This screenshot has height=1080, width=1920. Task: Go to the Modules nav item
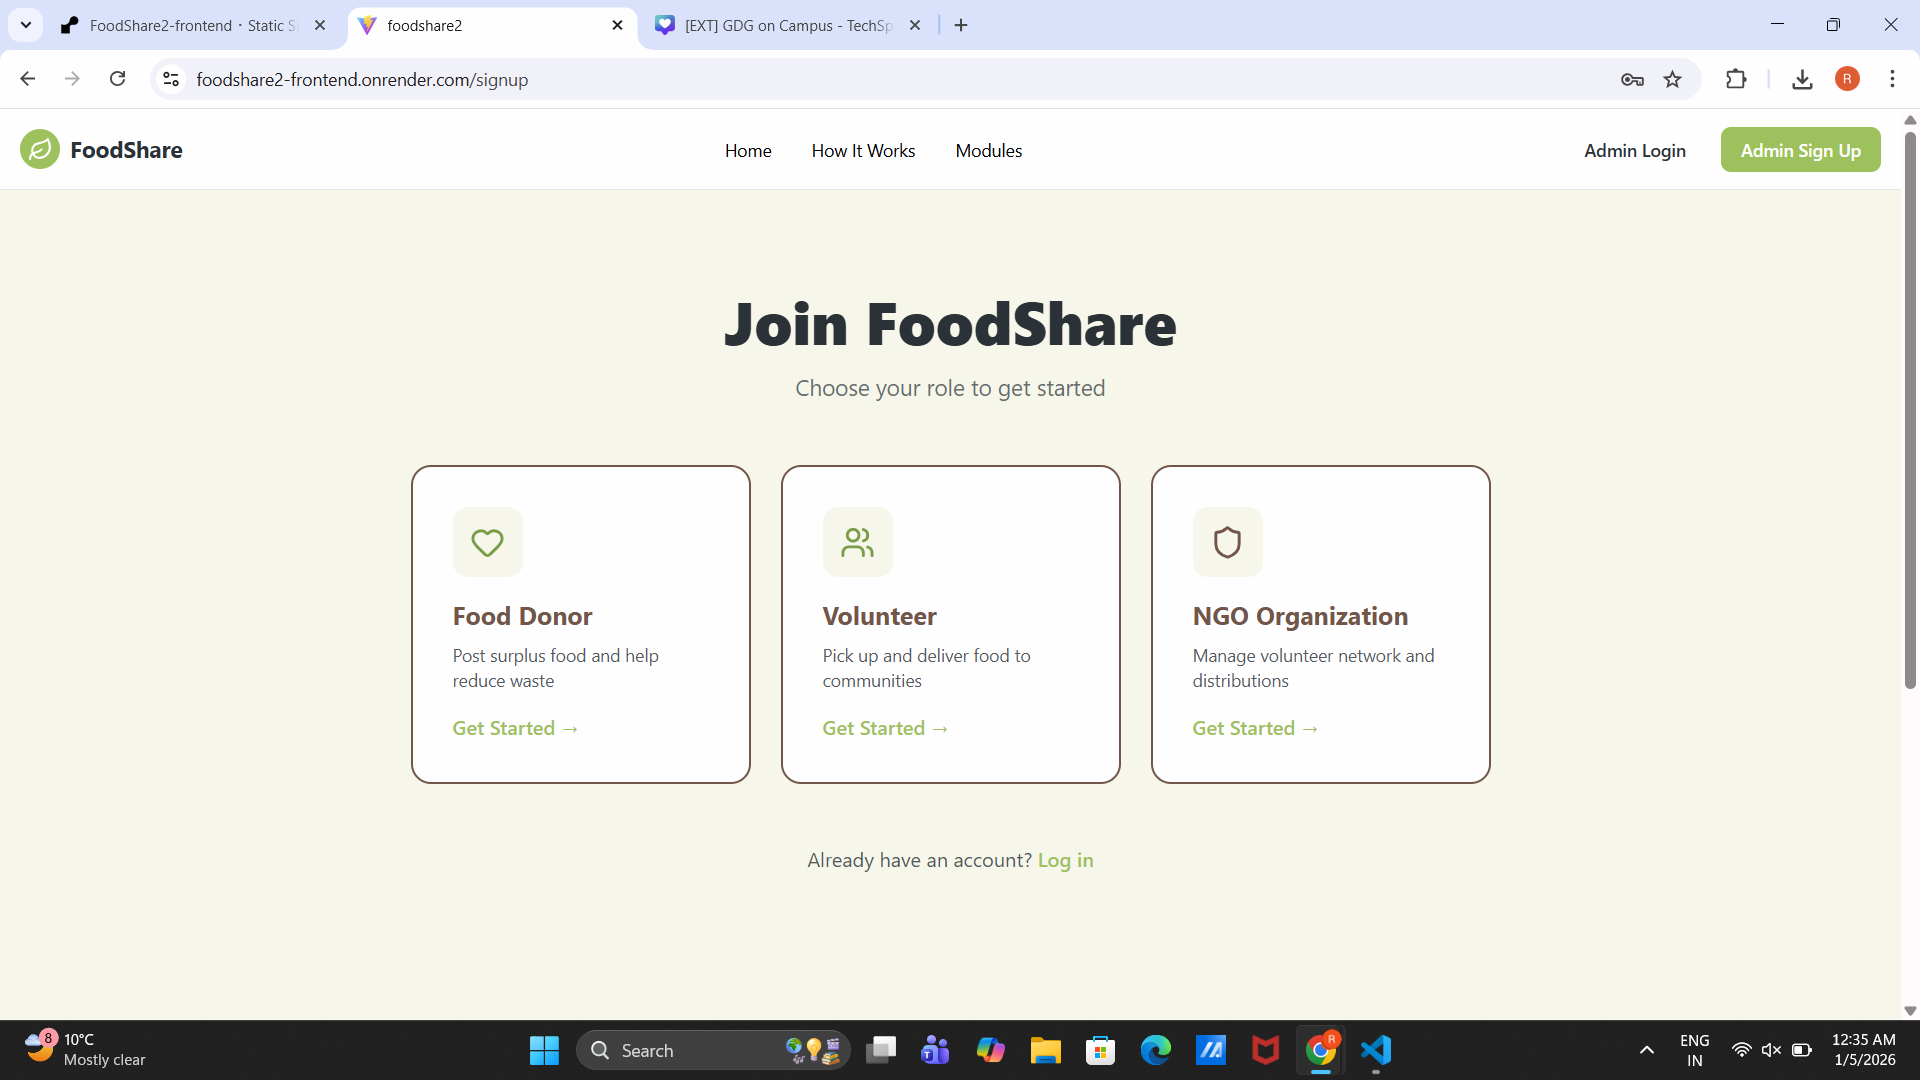click(988, 151)
